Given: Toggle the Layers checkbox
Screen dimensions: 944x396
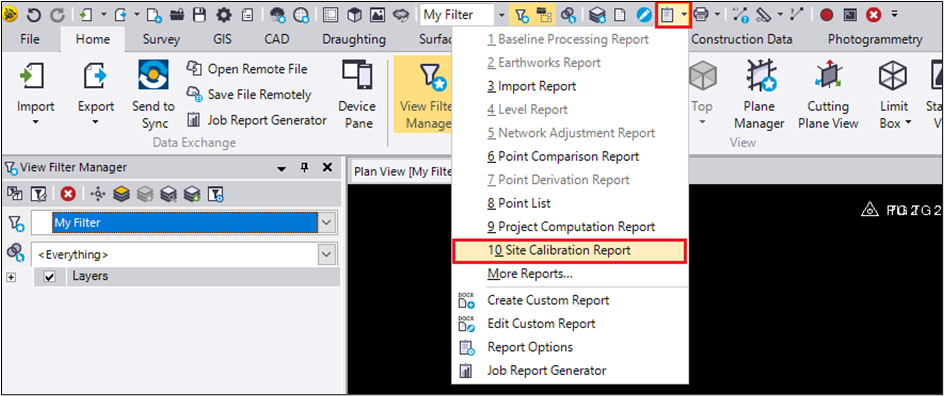Looking at the screenshot, I should coord(51,277).
